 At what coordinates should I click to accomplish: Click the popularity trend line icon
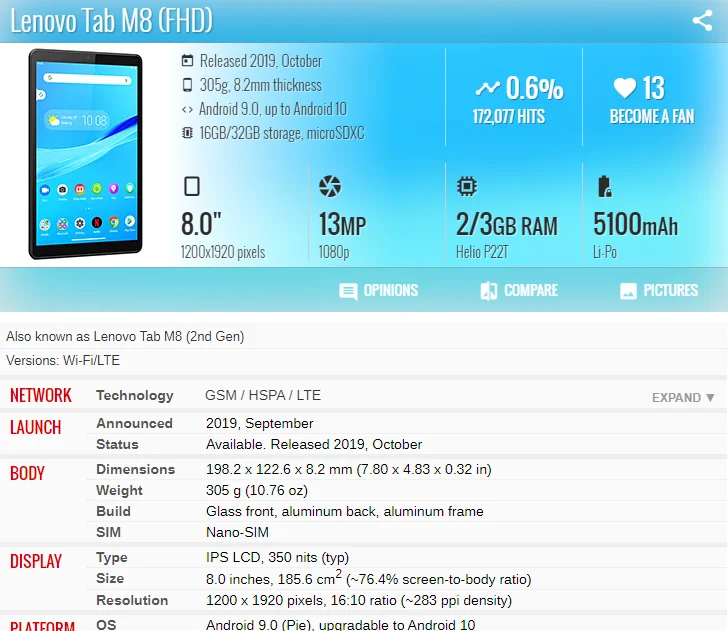tap(488, 88)
